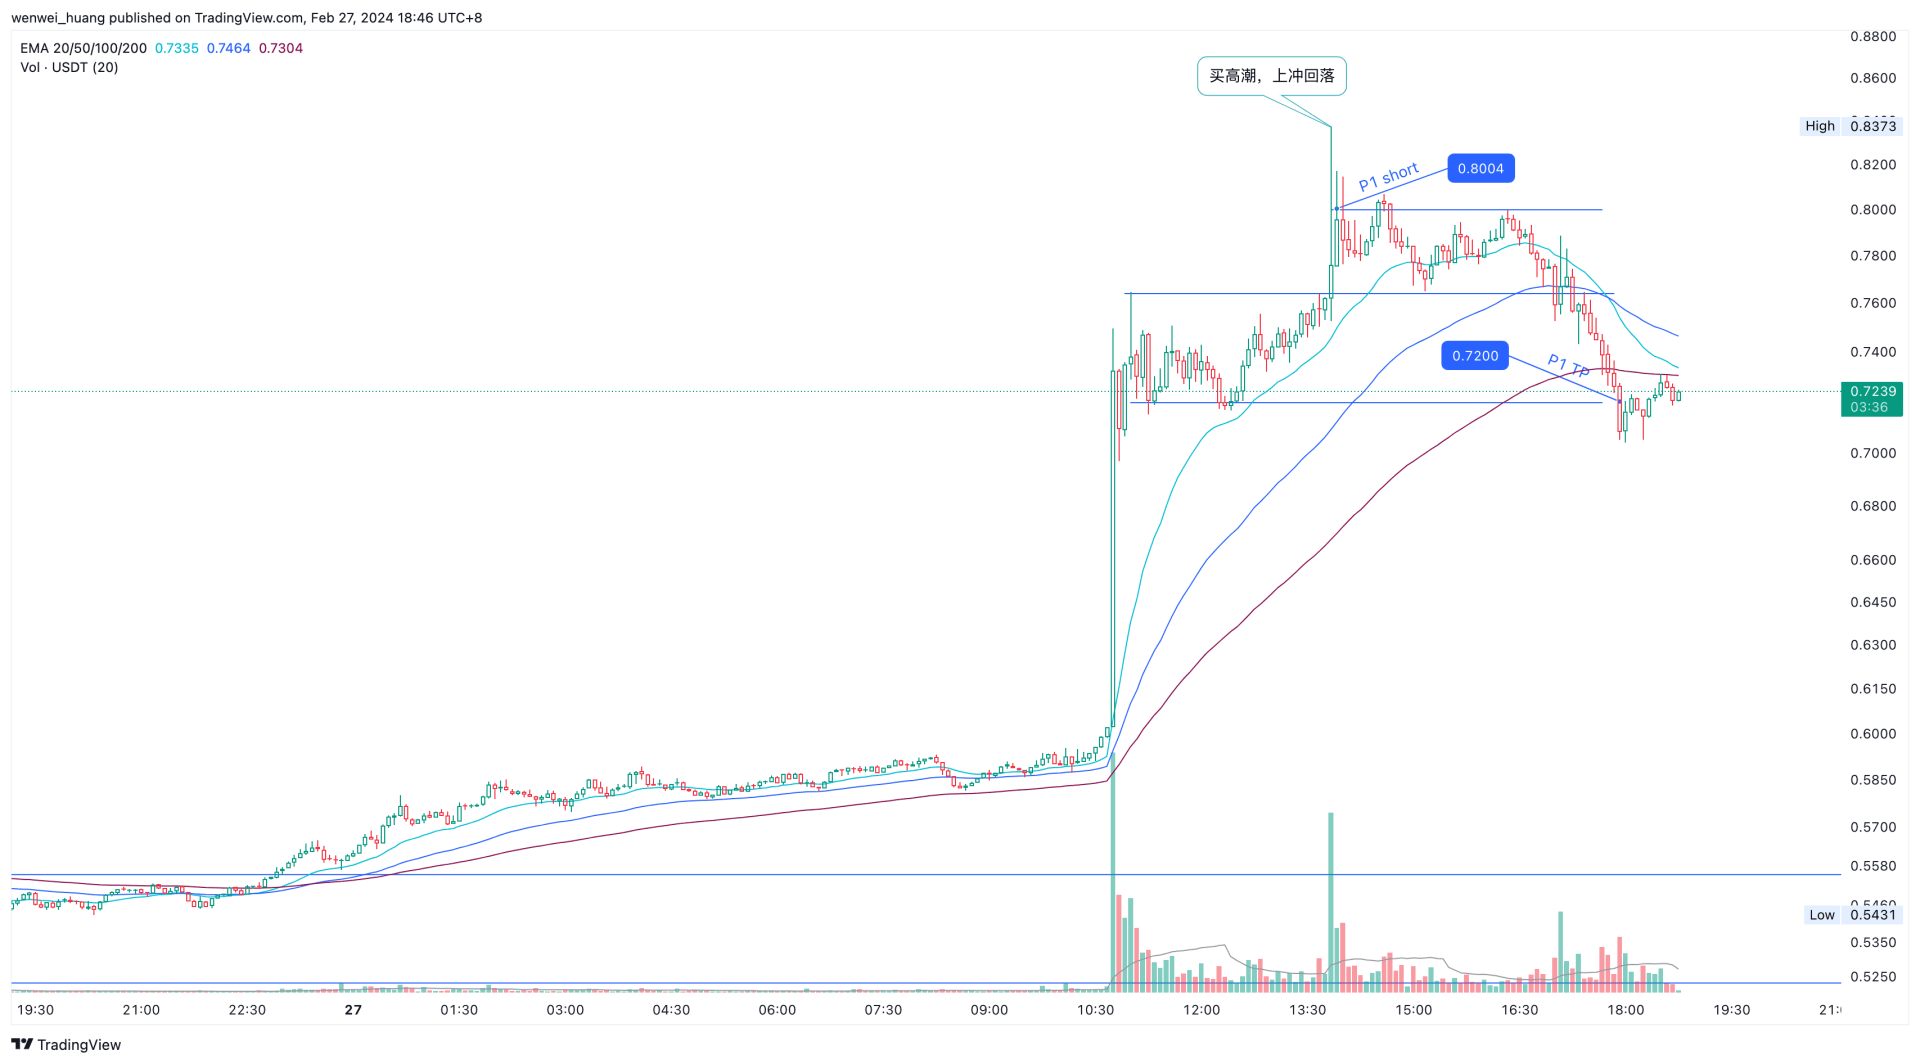Click the 13:30 time axis label
Image resolution: width=1920 pixels, height=1064 pixels.
[x=1307, y=1010]
